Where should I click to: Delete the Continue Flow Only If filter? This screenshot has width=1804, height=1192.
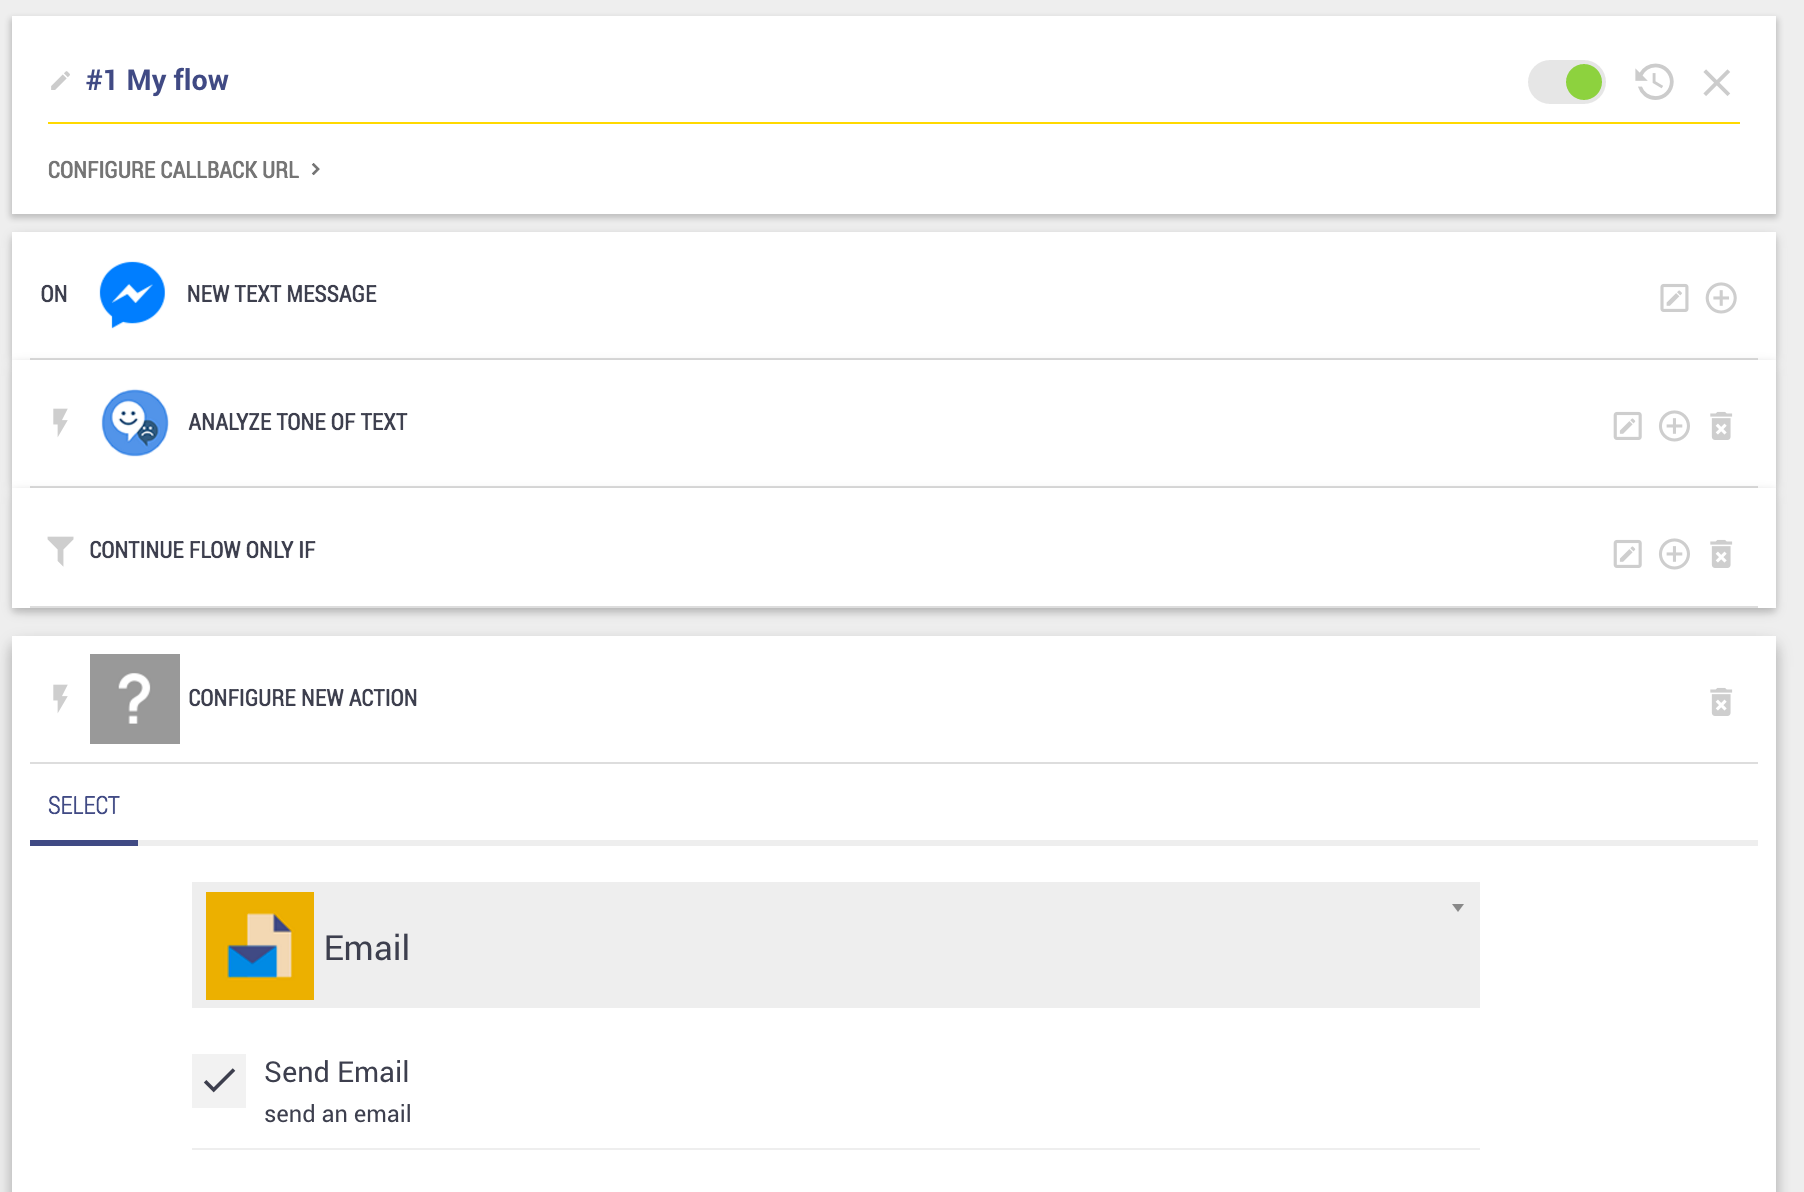click(1720, 554)
